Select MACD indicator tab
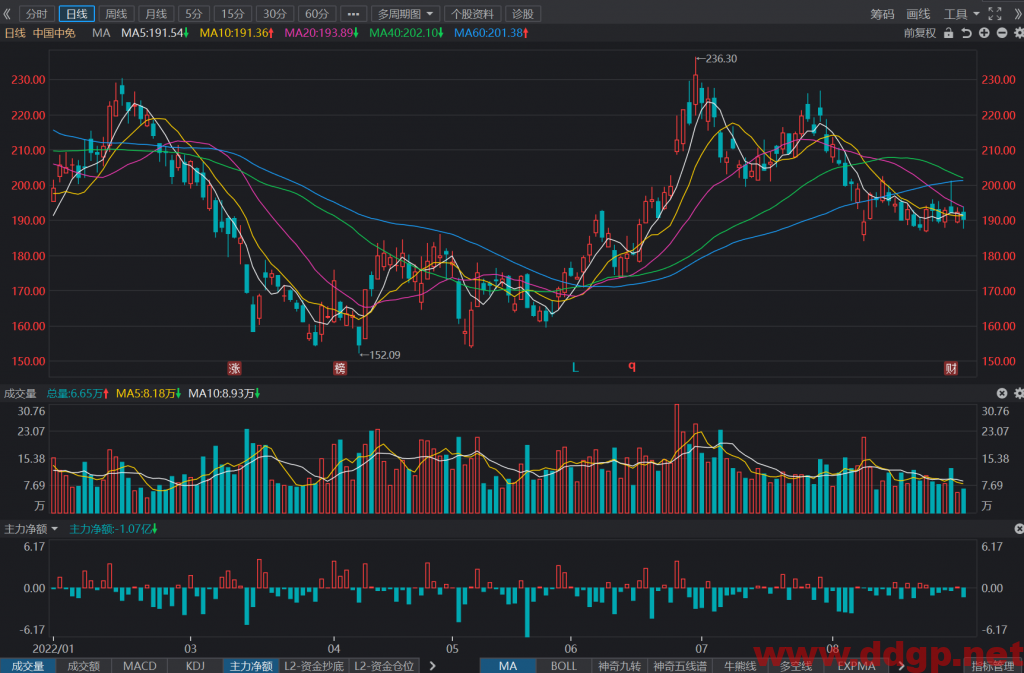This screenshot has width=1024, height=673. pos(140,666)
